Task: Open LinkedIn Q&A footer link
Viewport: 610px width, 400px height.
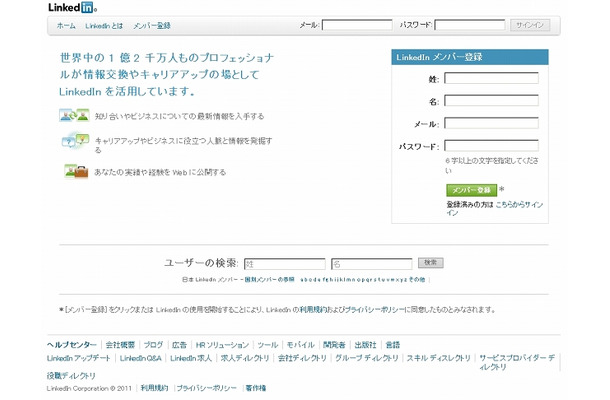Action: coord(140,358)
